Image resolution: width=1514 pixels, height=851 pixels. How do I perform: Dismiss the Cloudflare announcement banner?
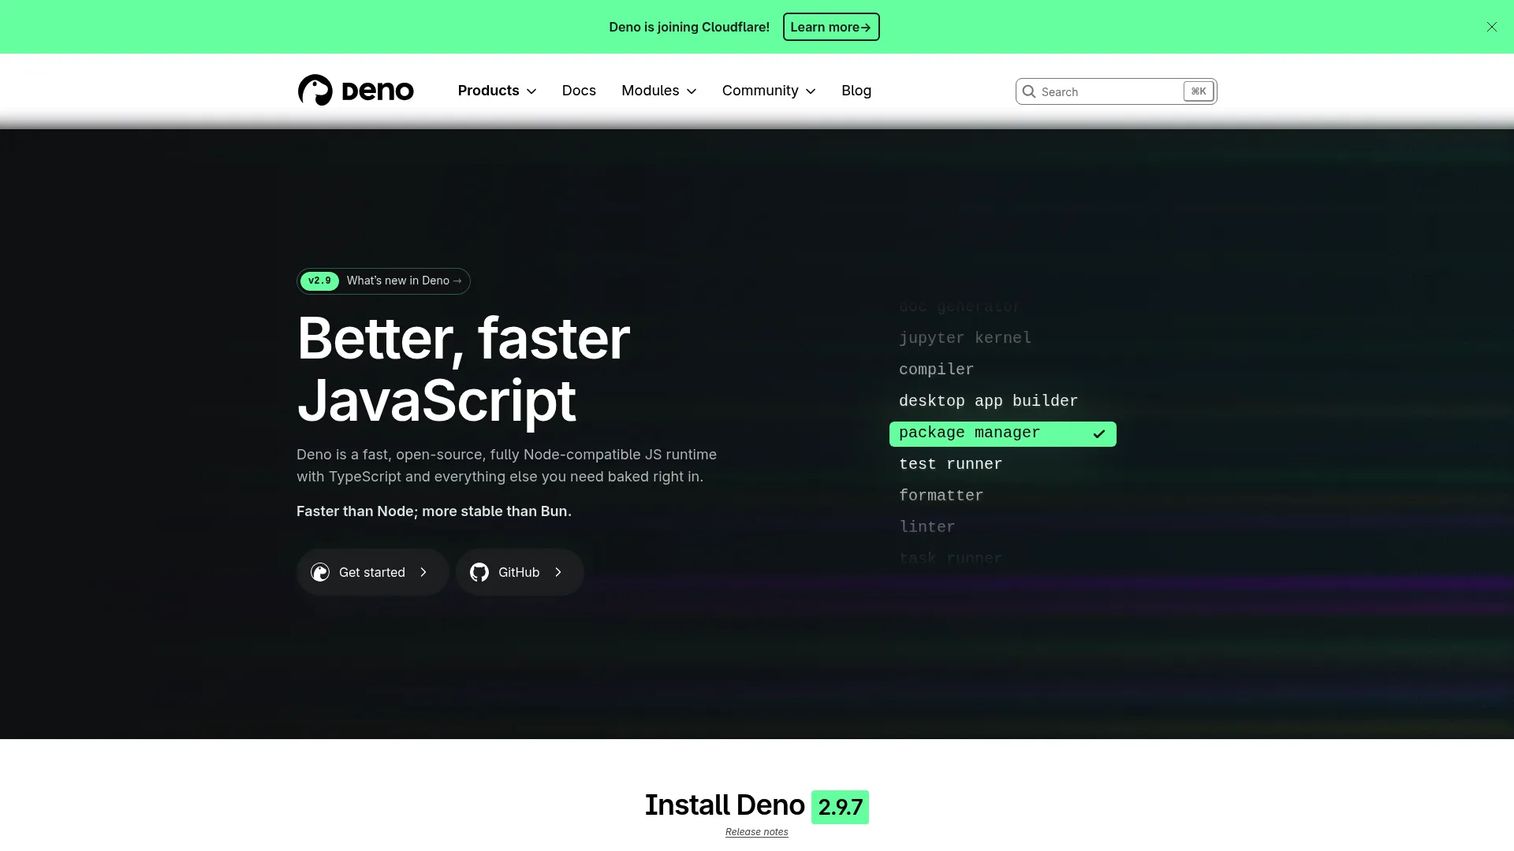click(1491, 27)
